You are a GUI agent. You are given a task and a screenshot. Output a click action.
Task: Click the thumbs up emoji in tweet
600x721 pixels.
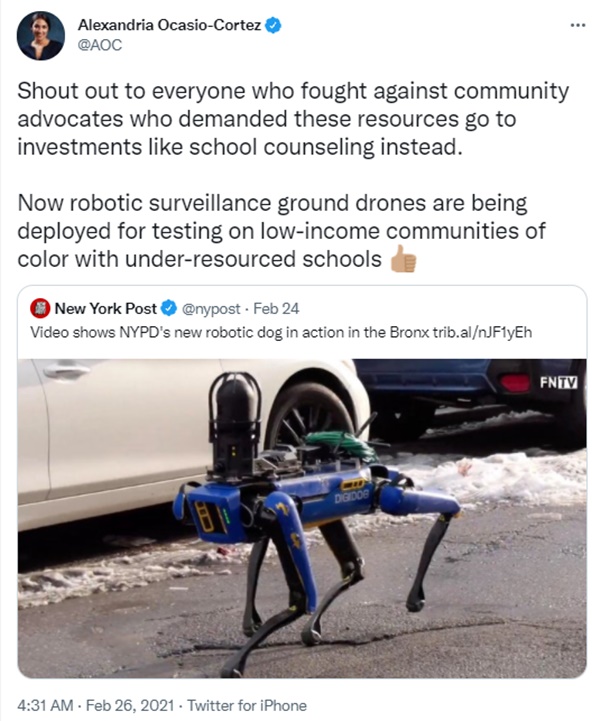(x=403, y=259)
